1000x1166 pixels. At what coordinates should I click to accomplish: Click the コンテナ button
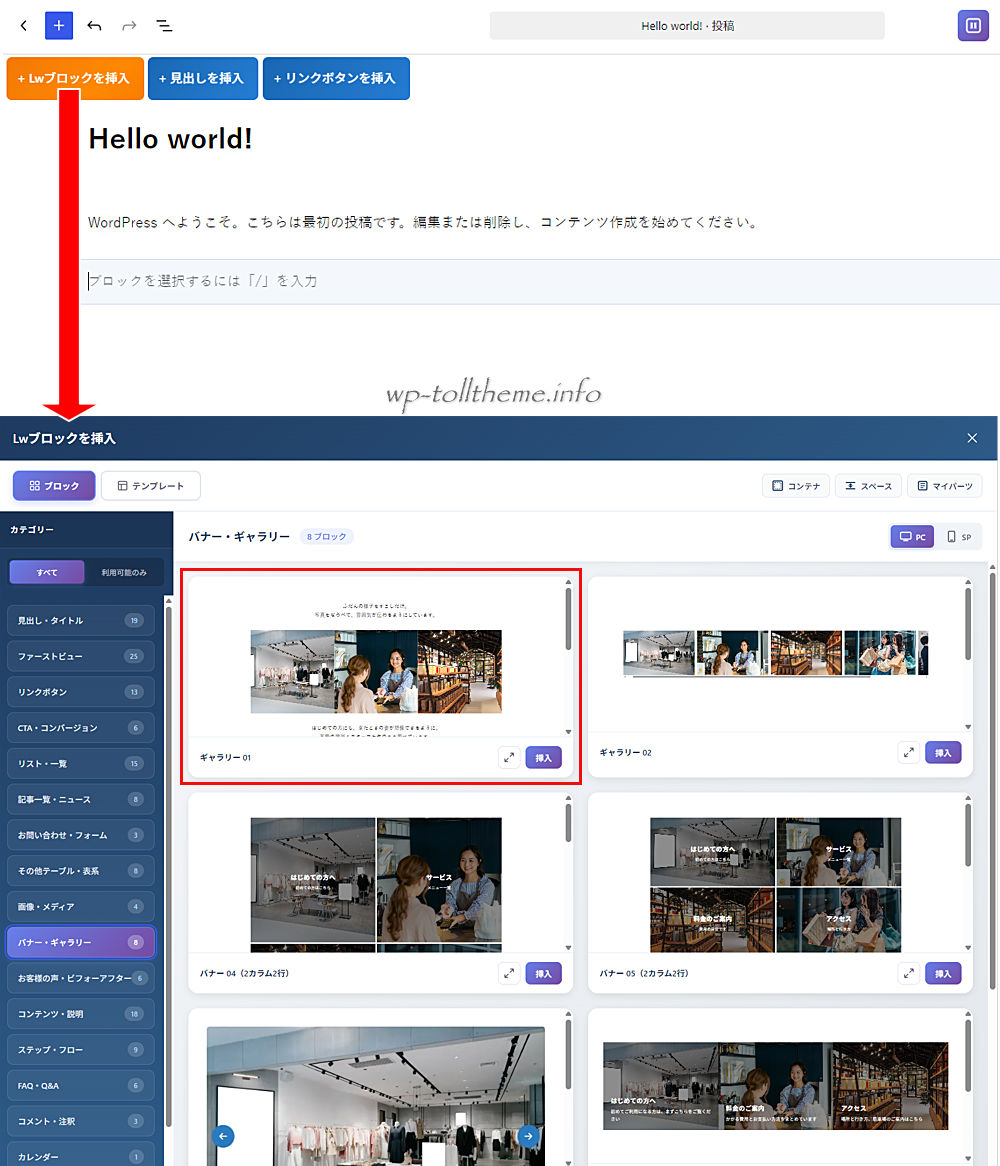click(796, 486)
